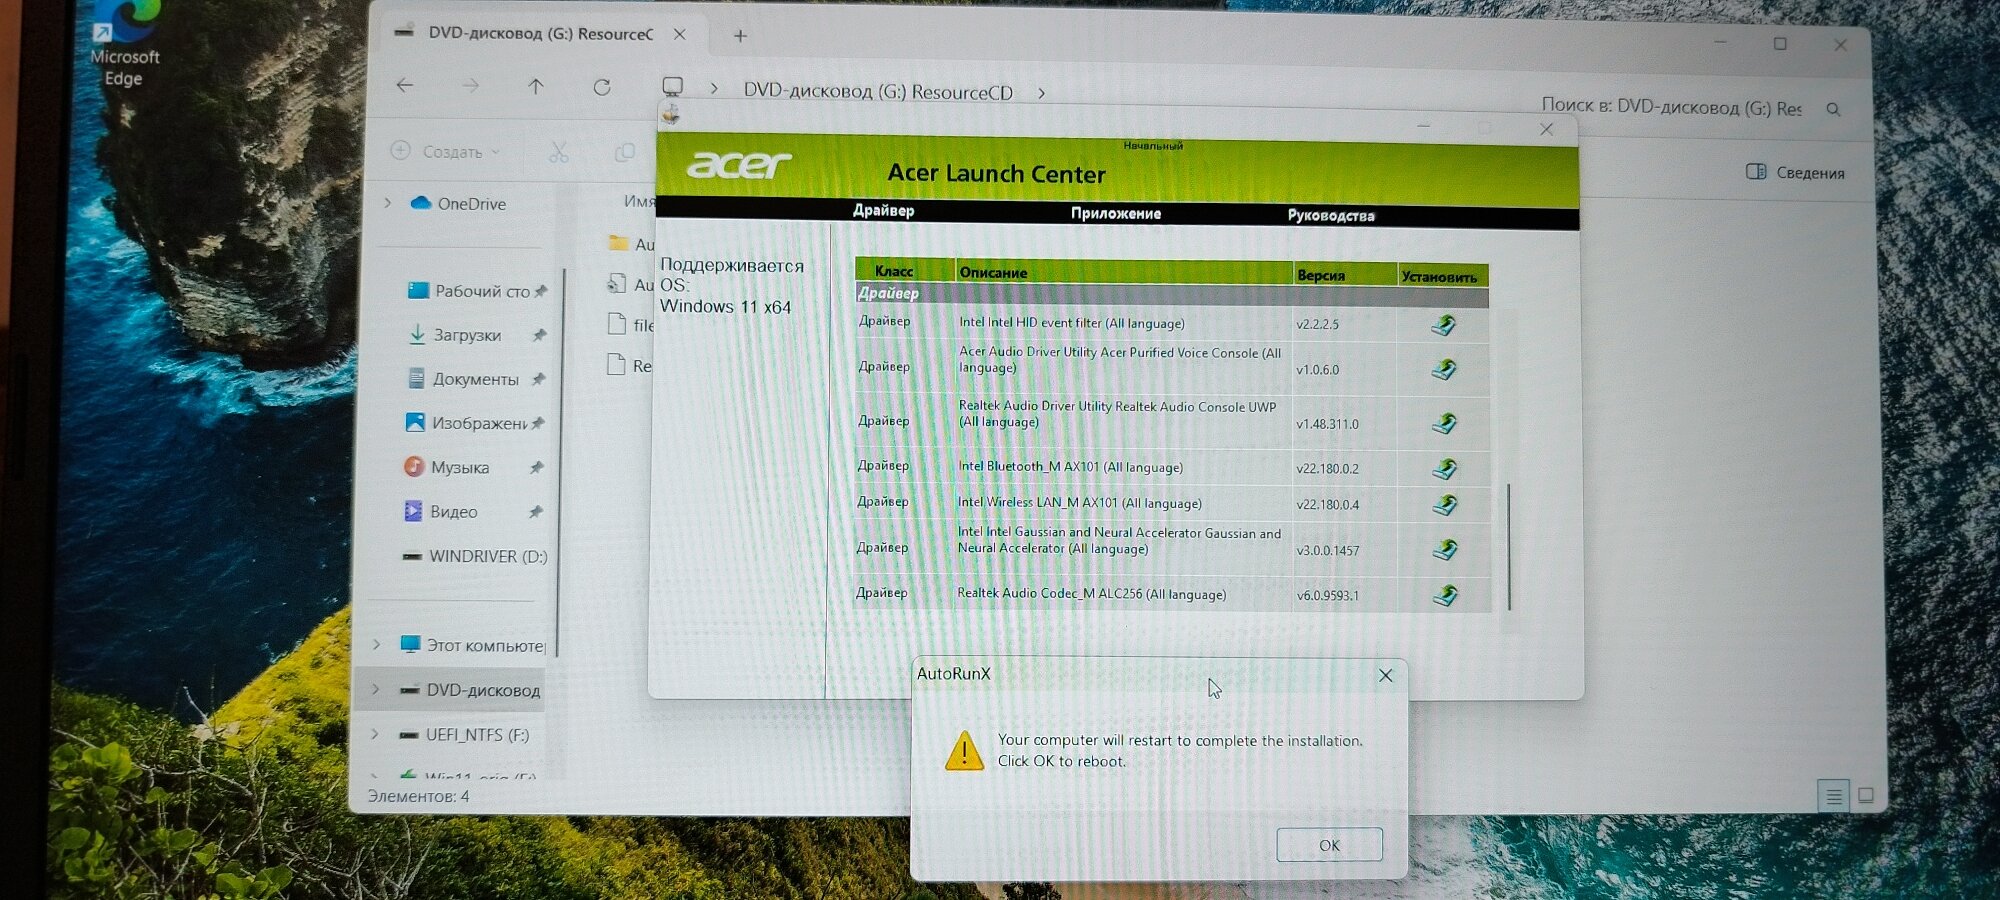The image size is (2000, 900).
Task: Open Музыка in navigation pane
Action: click(447, 467)
